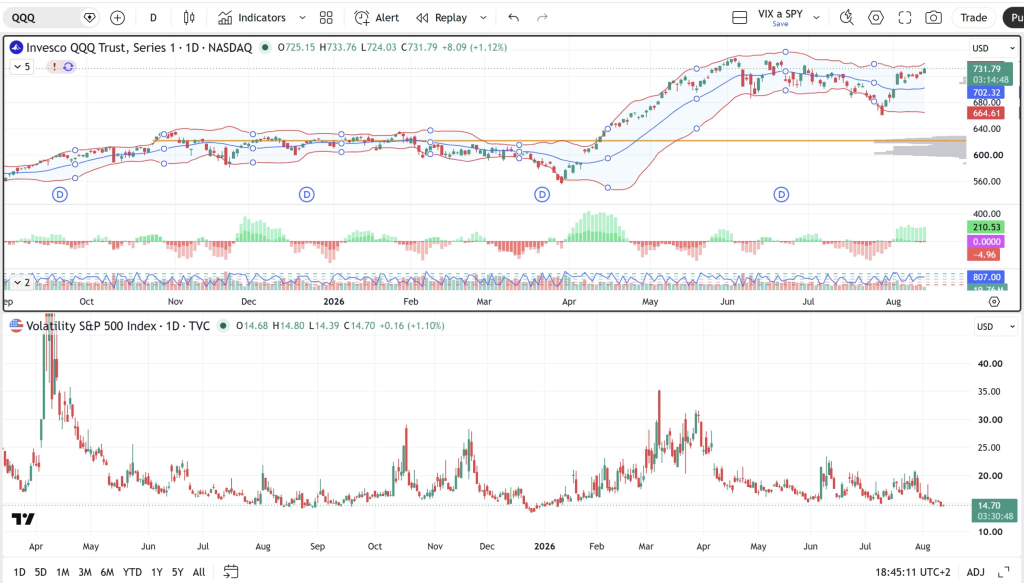Screen dimensions: 1024x583
Task: Click the QQQ market status green dot
Action: pyautogui.click(x=264, y=47)
